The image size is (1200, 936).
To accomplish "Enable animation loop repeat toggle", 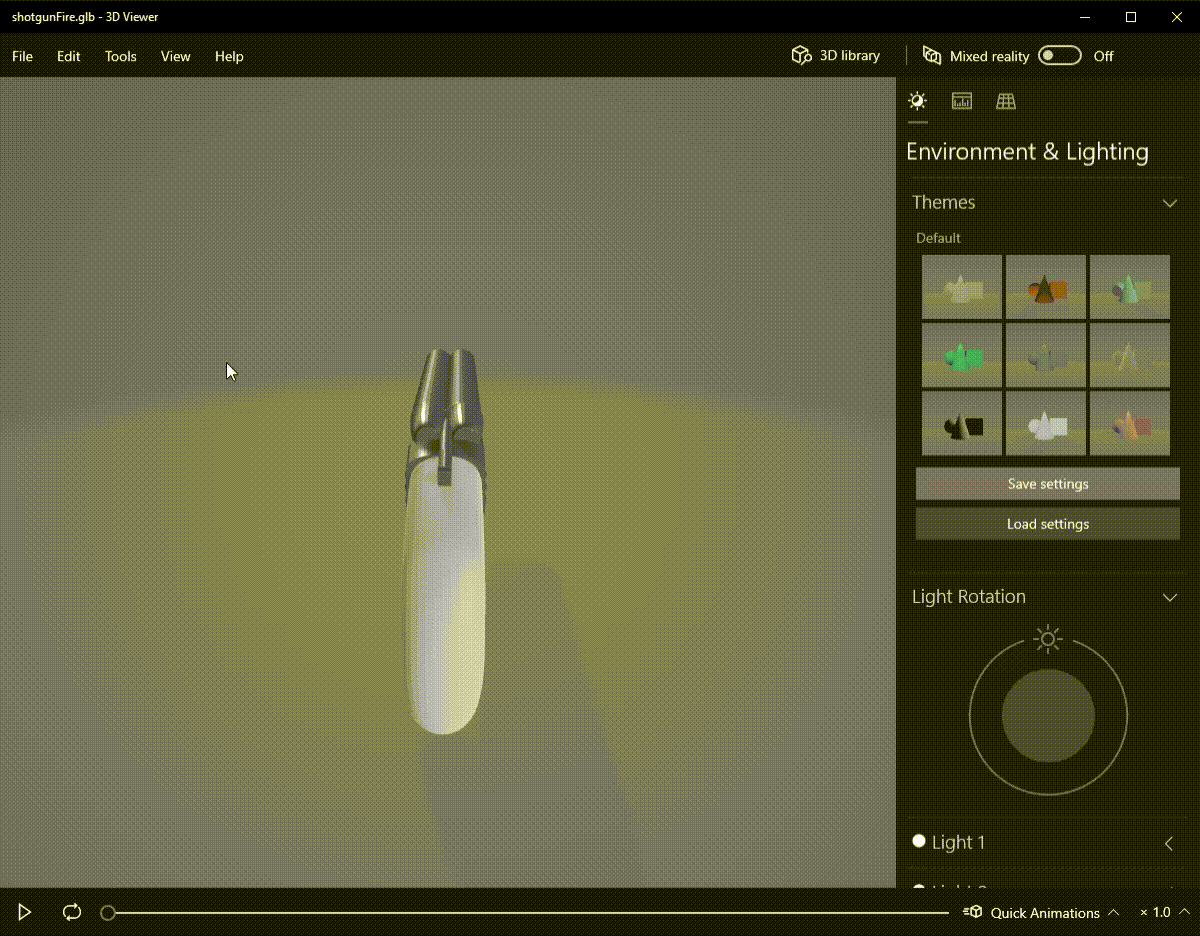I will pos(71,912).
